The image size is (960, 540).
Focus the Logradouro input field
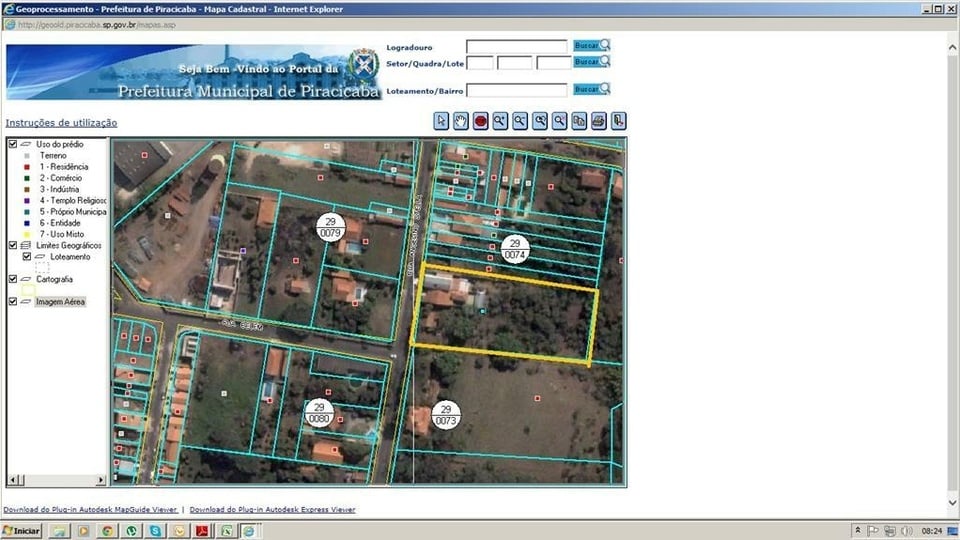[x=517, y=47]
